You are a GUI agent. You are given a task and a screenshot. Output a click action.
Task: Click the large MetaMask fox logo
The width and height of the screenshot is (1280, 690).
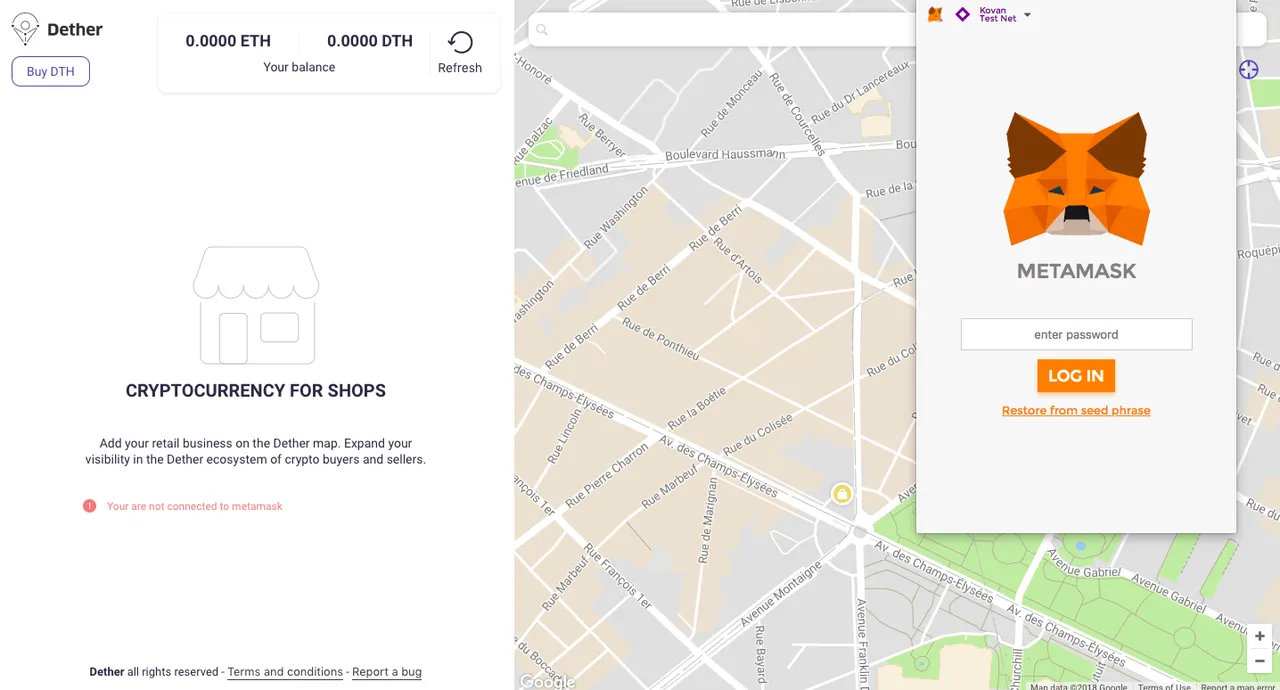1077,179
